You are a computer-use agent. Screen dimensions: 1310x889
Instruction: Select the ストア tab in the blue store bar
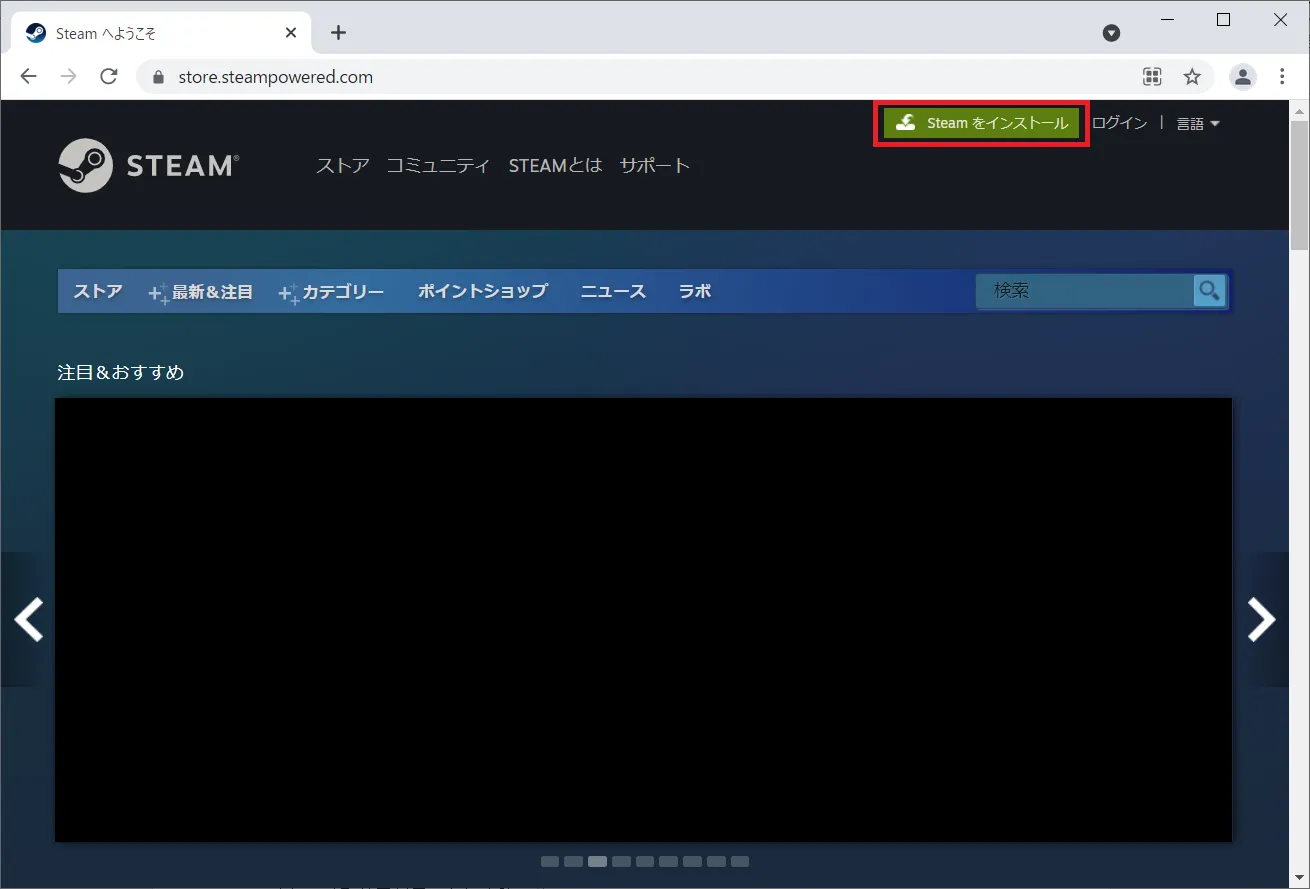pos(98,291)
